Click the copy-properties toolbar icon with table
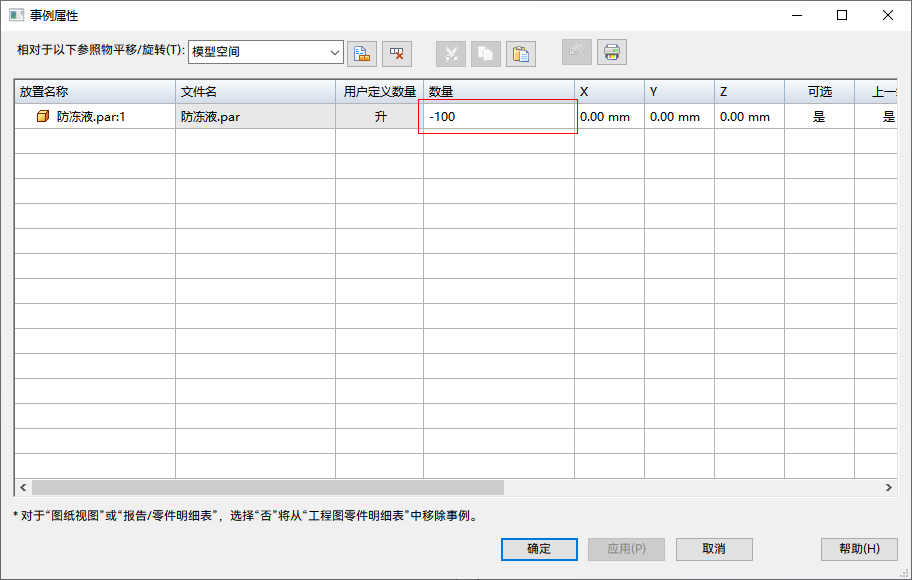Viewport: 912px width, 580px height. (362, 54)
